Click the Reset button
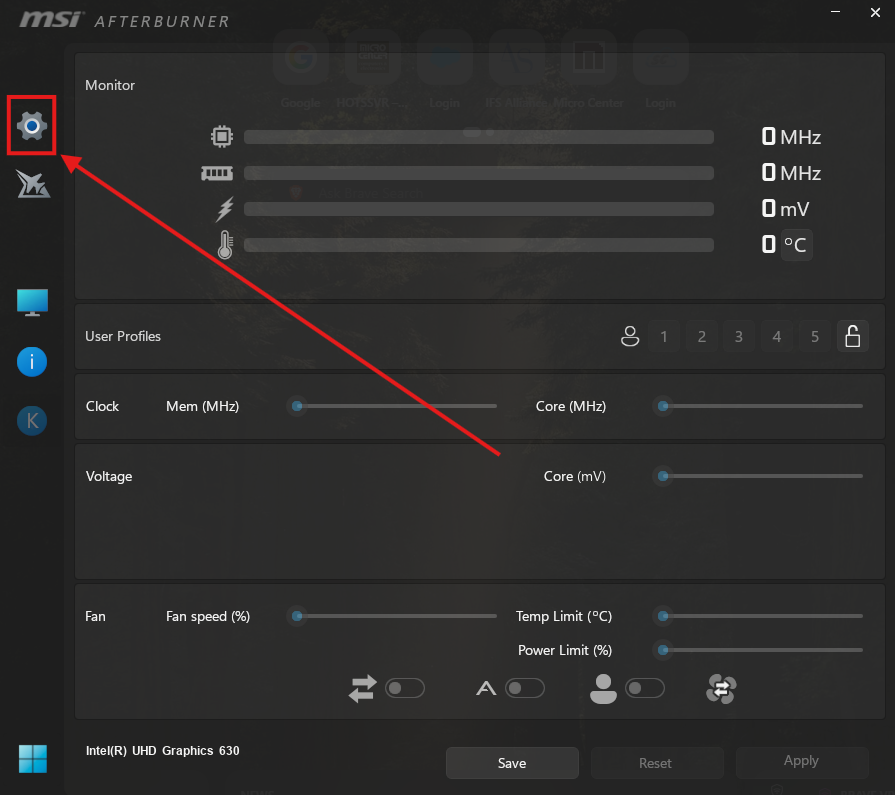895x795 pixels. (655, 763)
